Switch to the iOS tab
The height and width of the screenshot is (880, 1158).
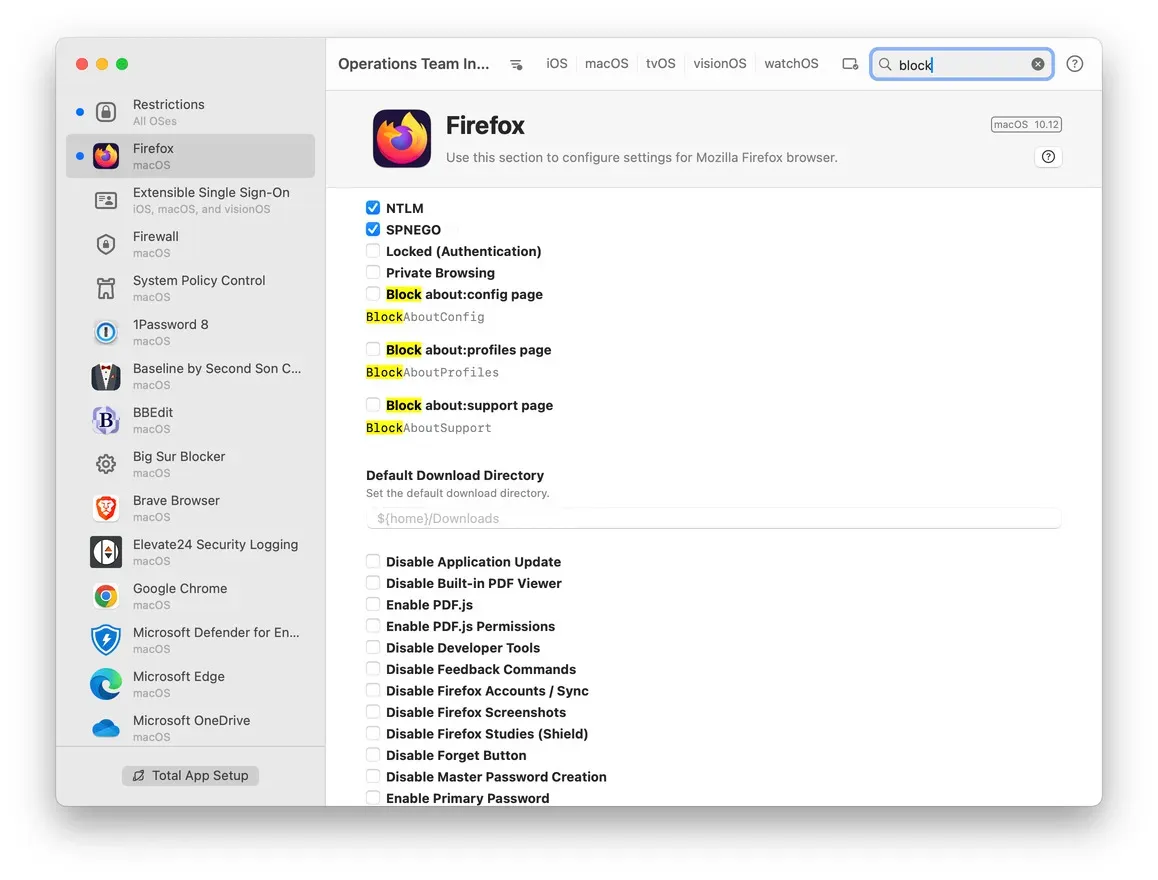(x=556, y=62)
